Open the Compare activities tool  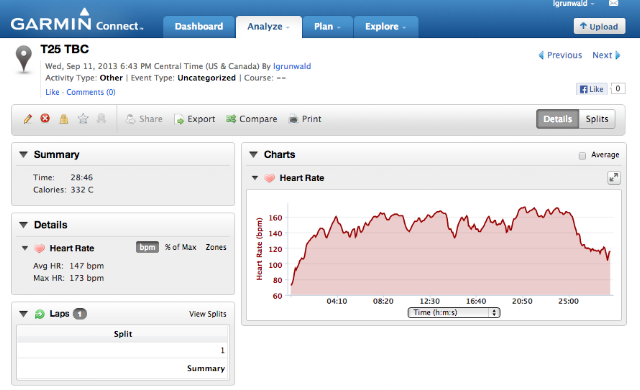click(x=251, y=119)
